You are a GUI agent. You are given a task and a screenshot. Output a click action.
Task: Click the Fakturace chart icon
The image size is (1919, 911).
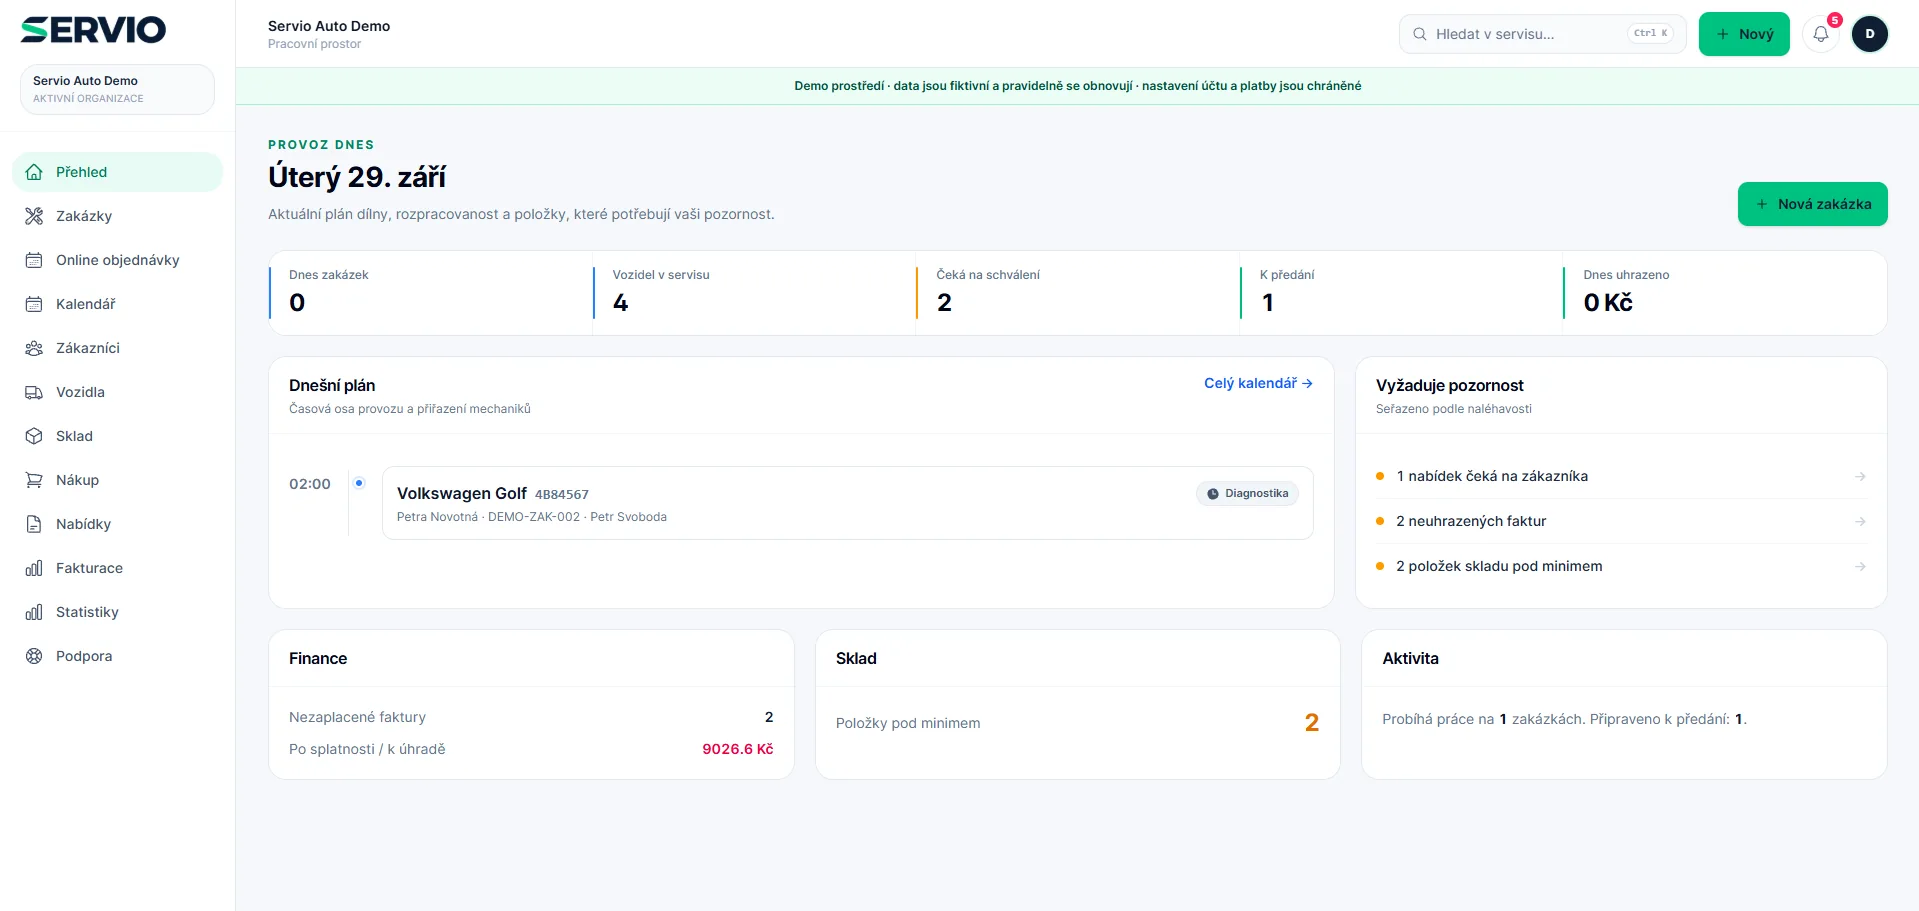34,568
